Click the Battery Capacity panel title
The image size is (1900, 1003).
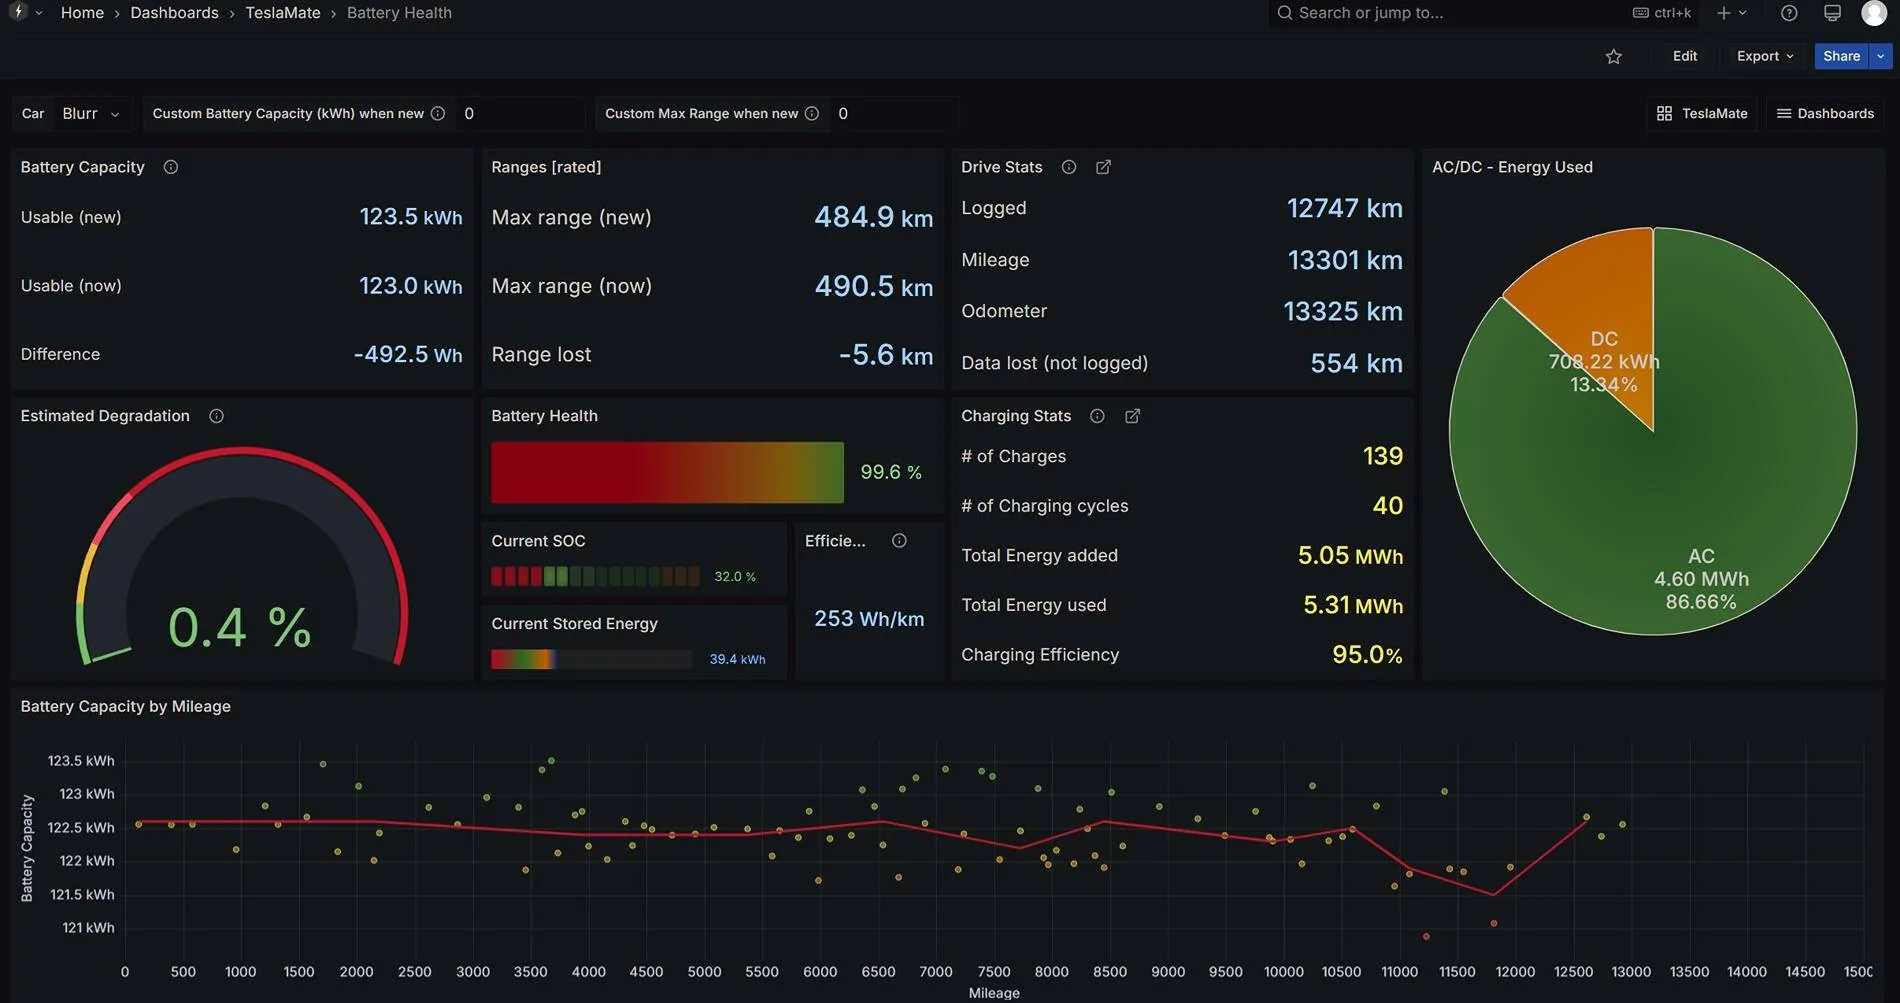tap(82, 167)
